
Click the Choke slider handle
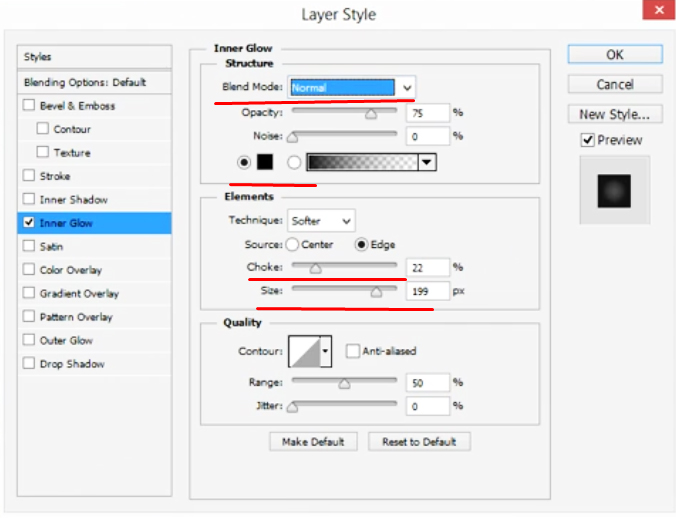[x=316, y=269]
